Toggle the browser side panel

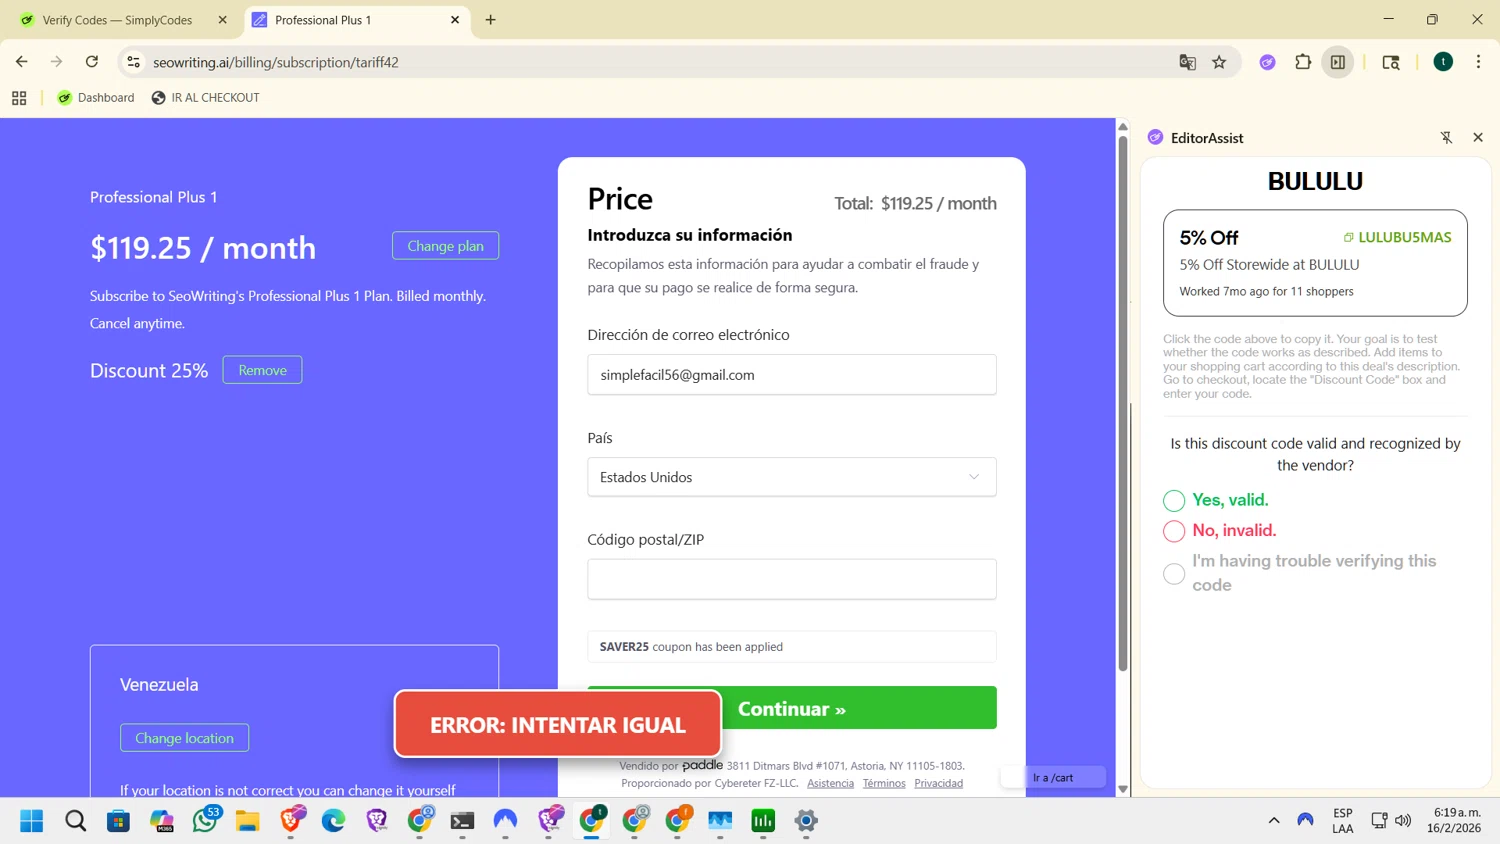[1338, 62]
